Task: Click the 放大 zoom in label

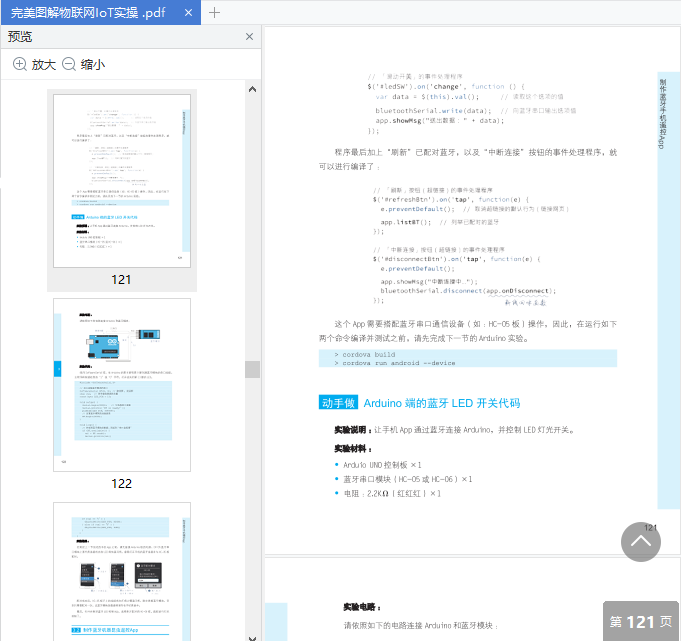Action: click(x=44, y=65)
